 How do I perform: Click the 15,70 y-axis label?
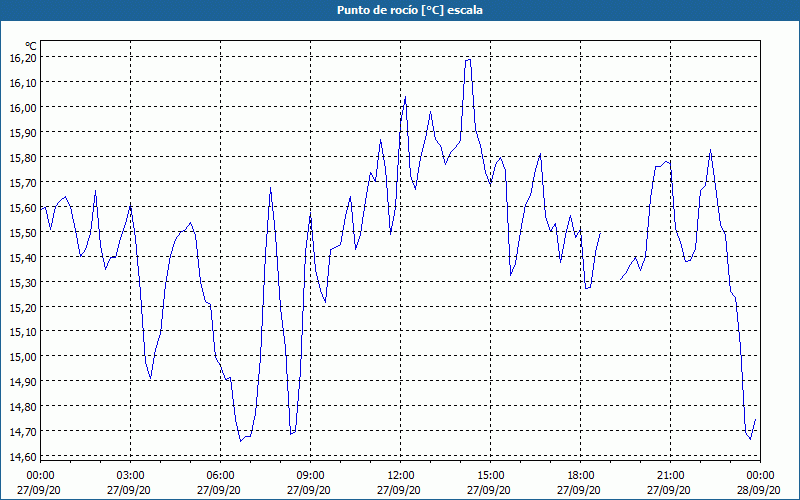[23, 183]
